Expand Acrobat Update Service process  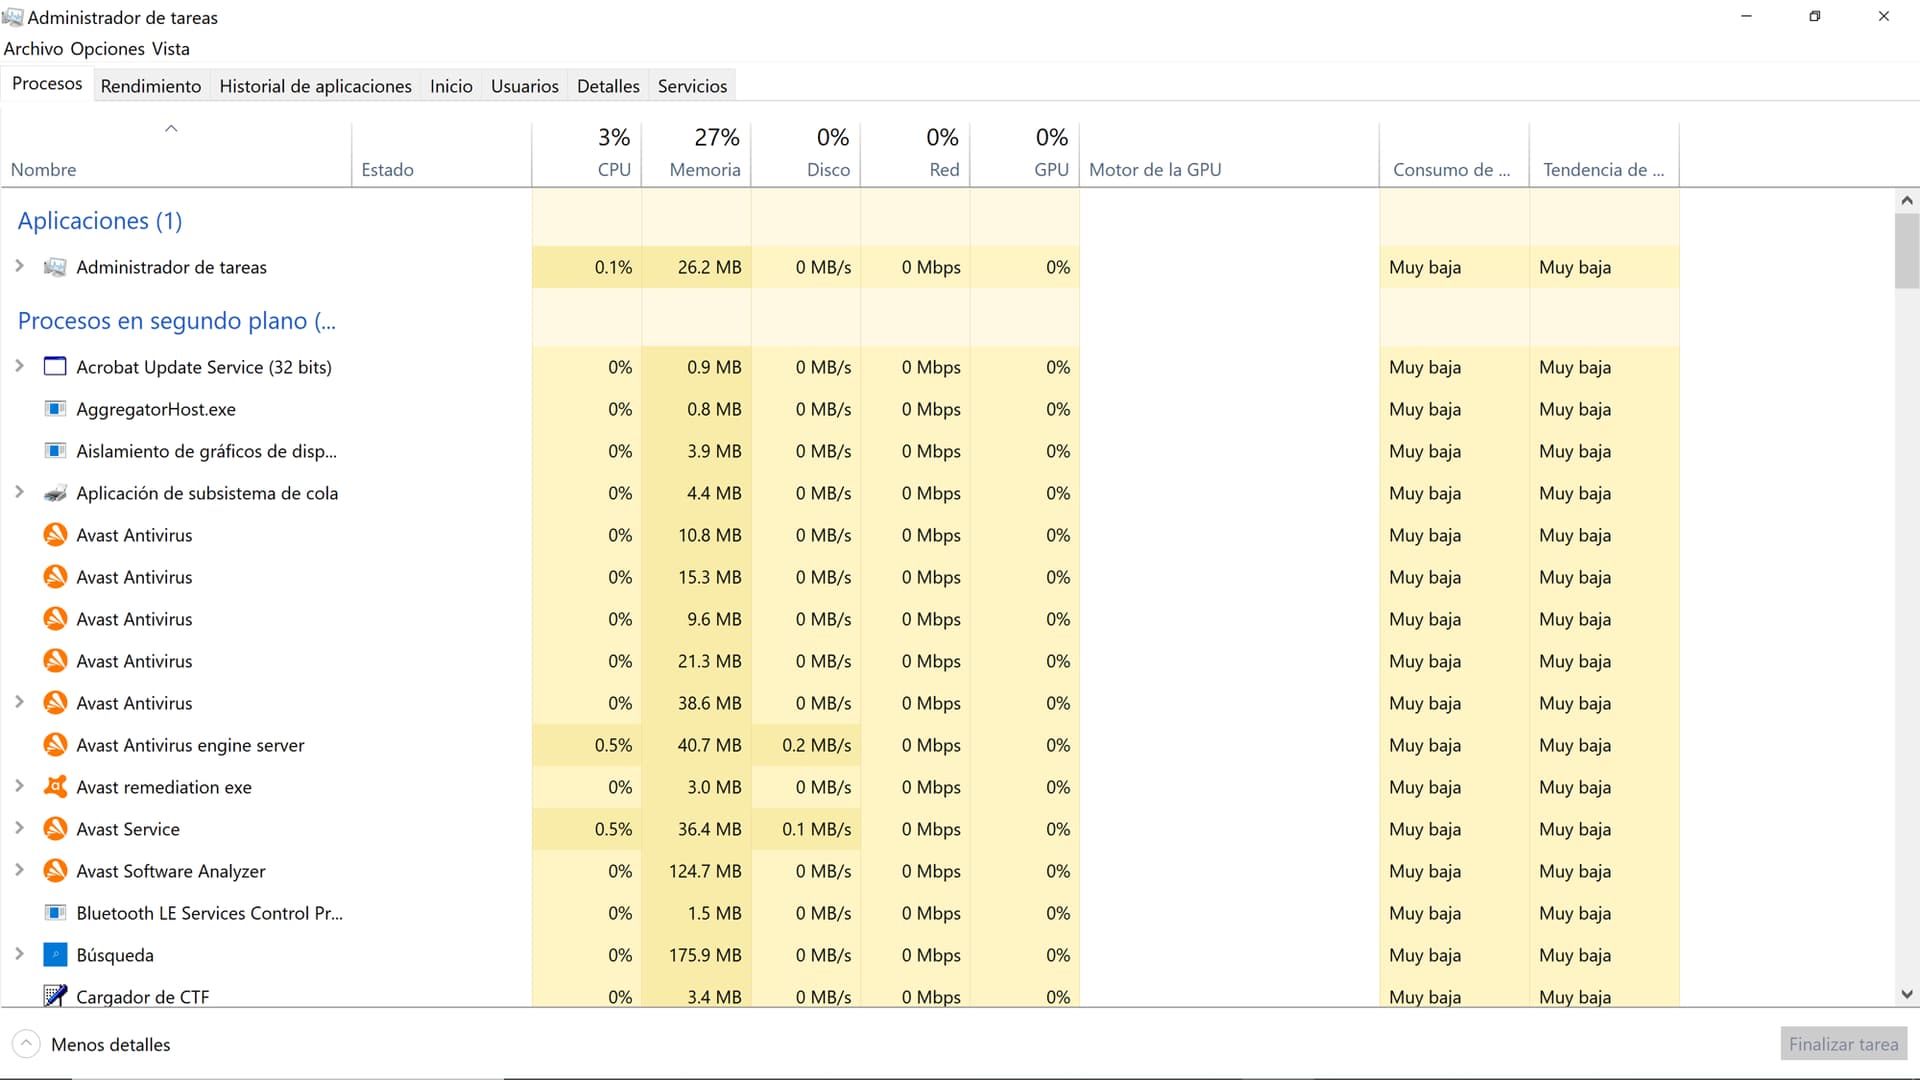coord(19,366)
